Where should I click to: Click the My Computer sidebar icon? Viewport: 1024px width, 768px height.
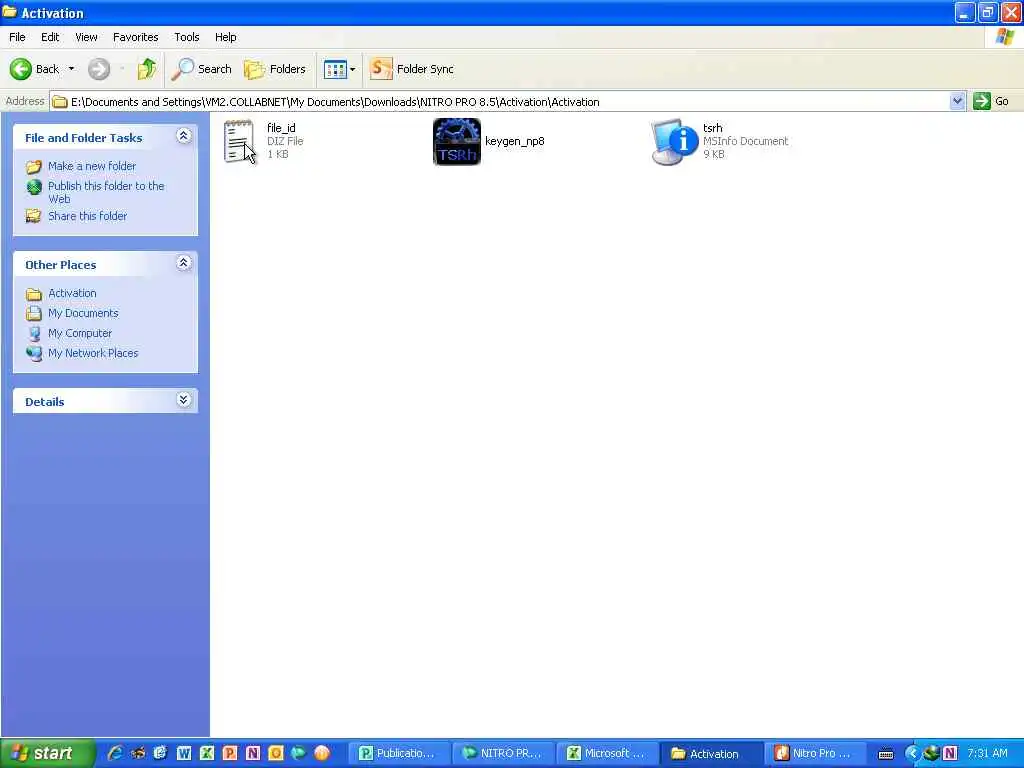[34, 333]
